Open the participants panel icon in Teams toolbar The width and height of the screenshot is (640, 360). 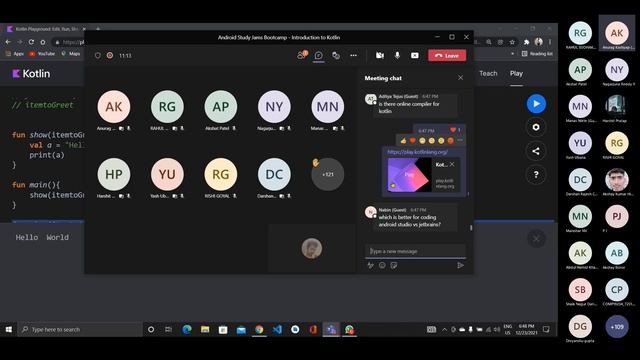coord(302,55)
